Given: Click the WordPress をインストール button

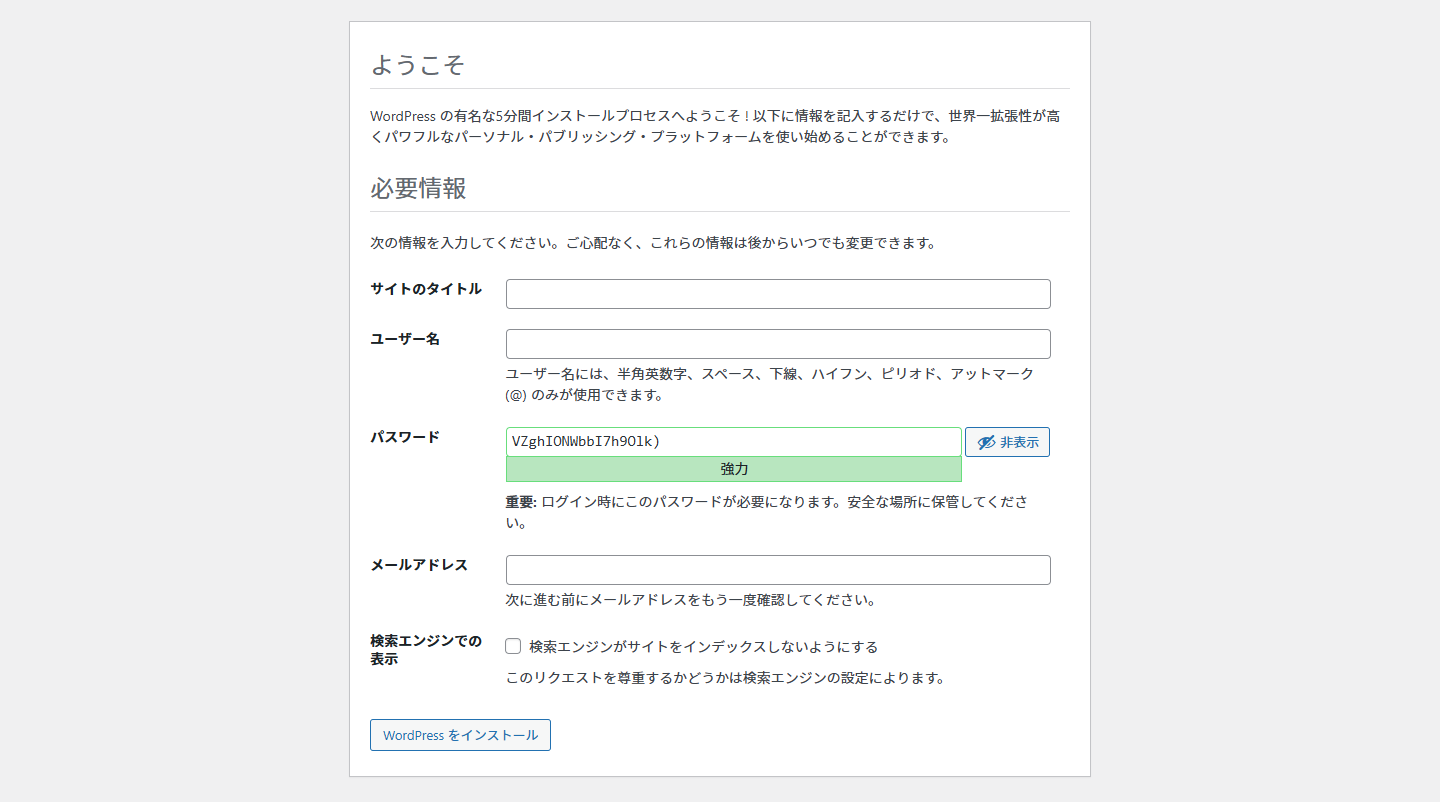Looking at the screenshot, I should click(460, 735).
